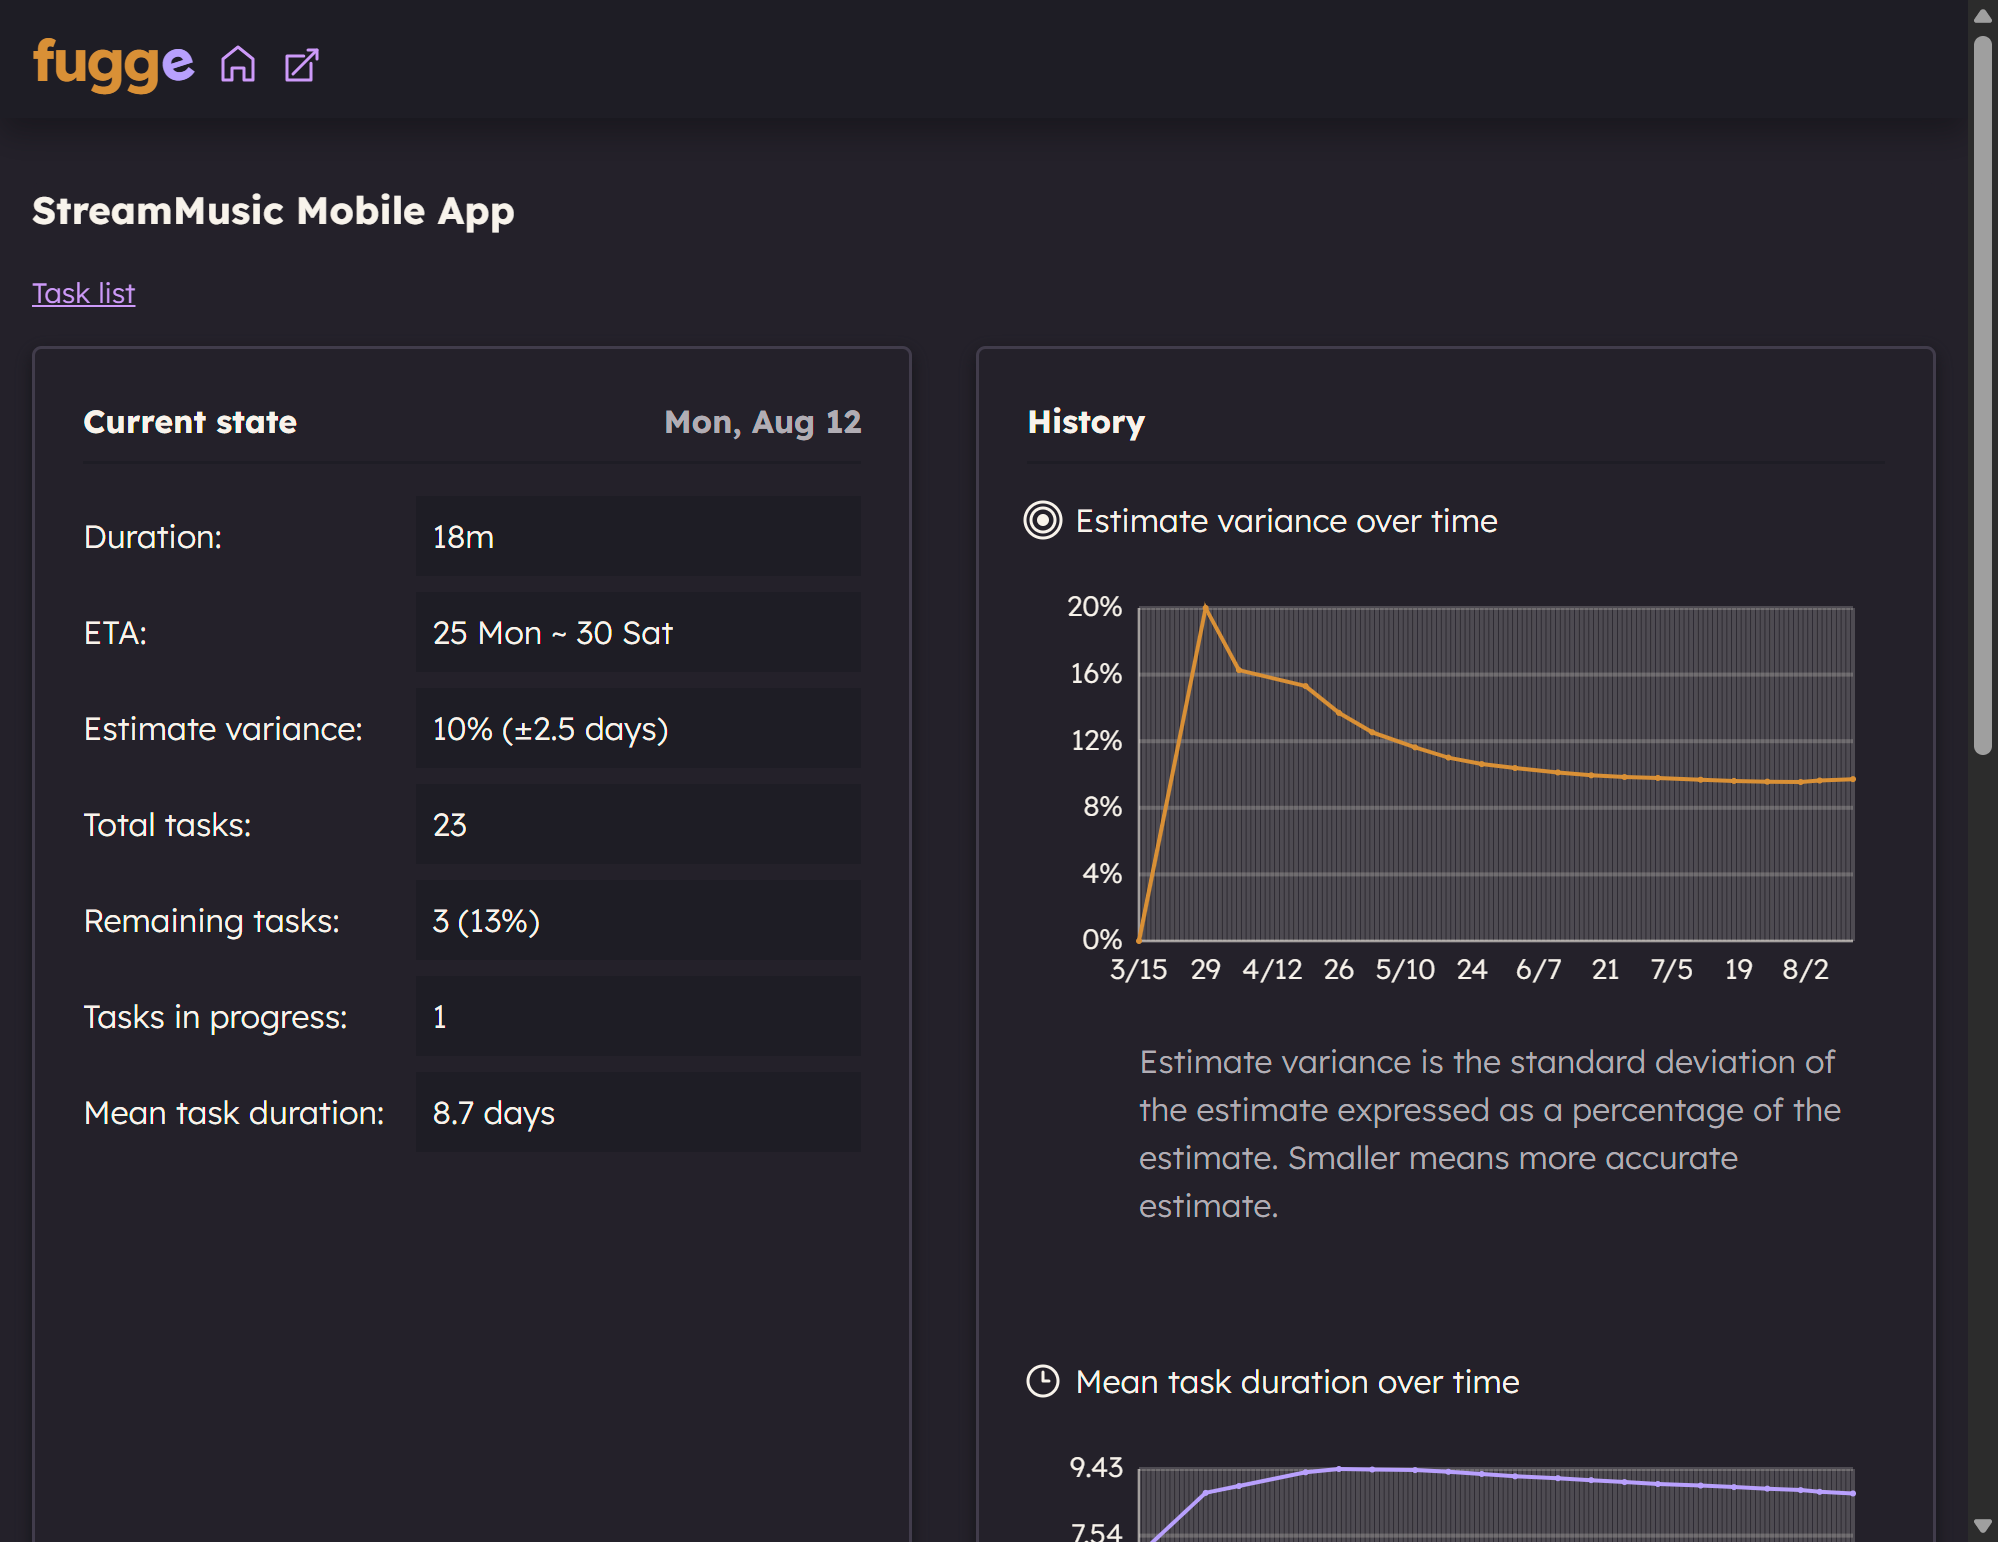This screenshot has width=1998, height=1542.
Task: Click the scrollbar down arrow
Action: pyautogui.click(x=1983, y=1527)
